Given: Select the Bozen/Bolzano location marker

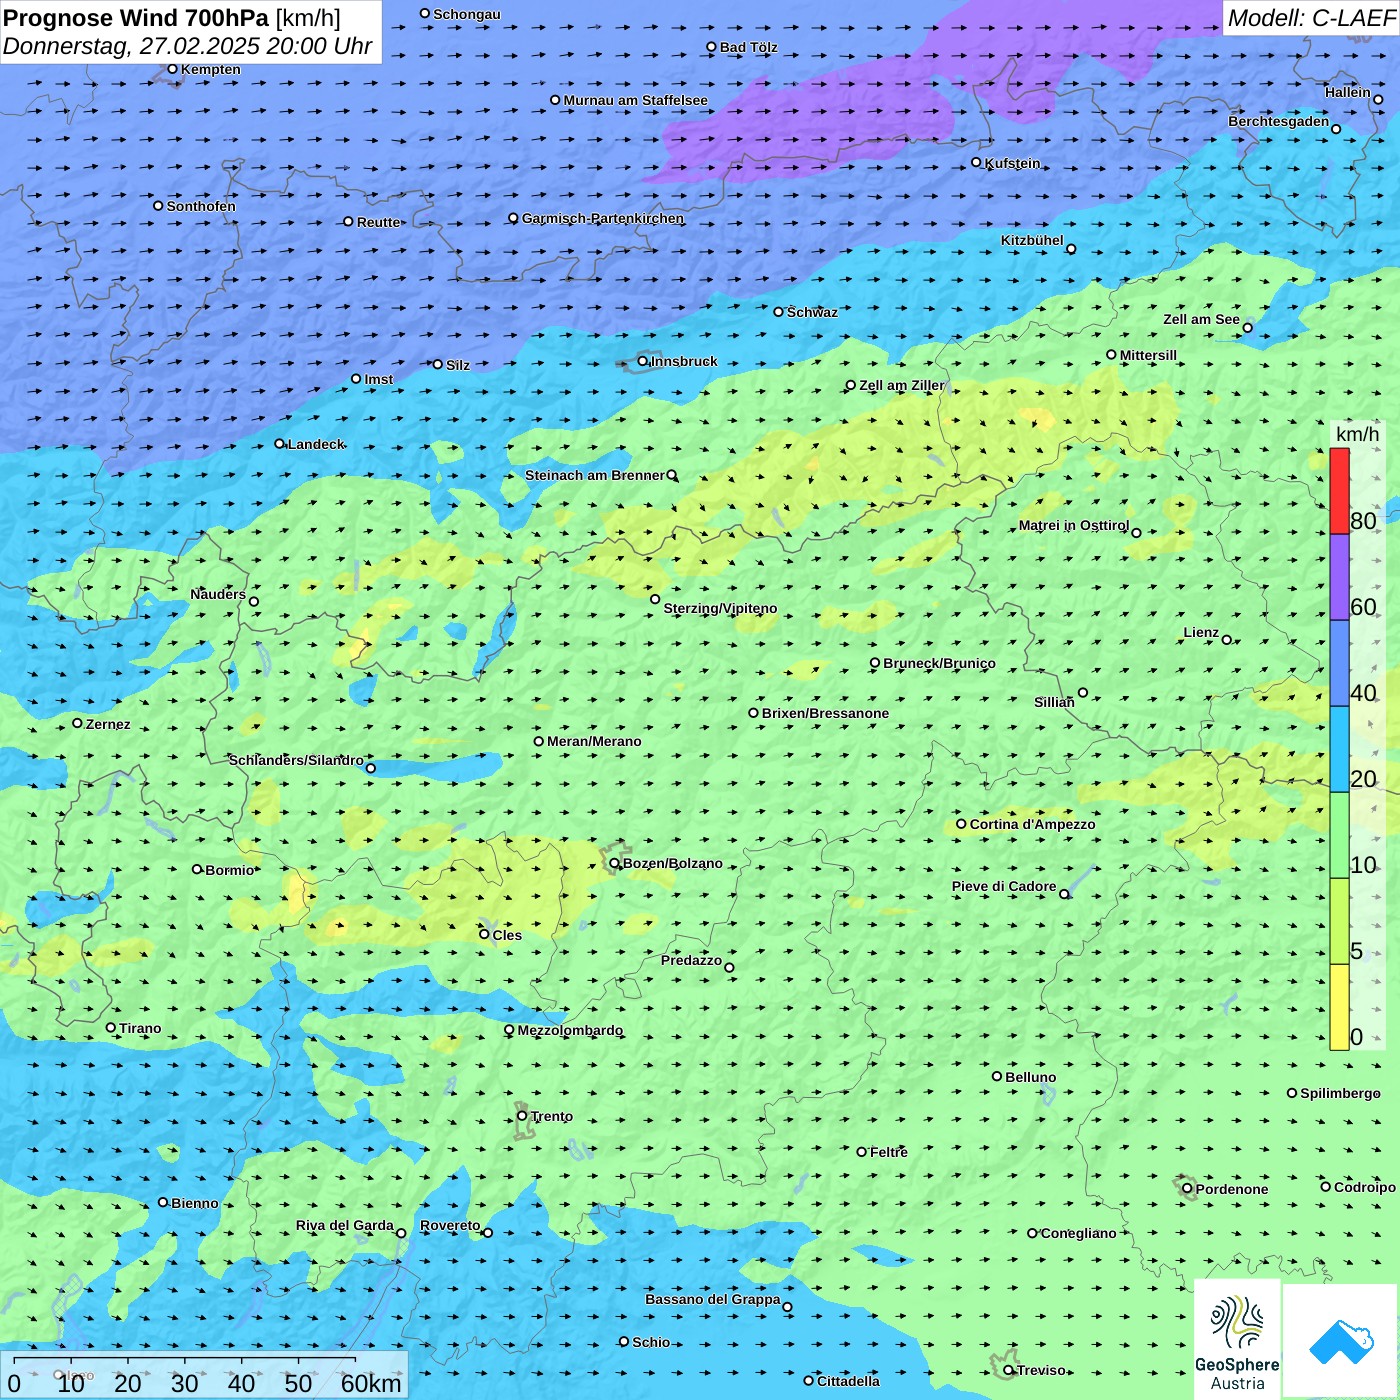Looking at the screenshot, I should click(x=615, y=863).
